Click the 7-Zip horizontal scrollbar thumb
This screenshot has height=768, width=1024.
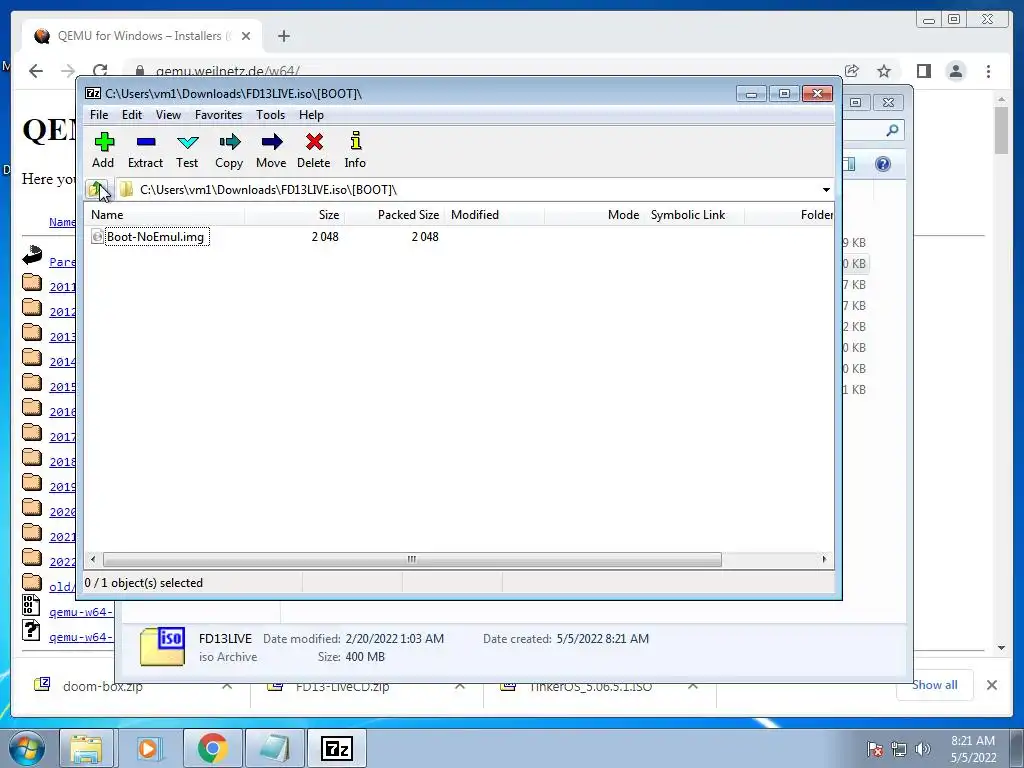point(412,560)
